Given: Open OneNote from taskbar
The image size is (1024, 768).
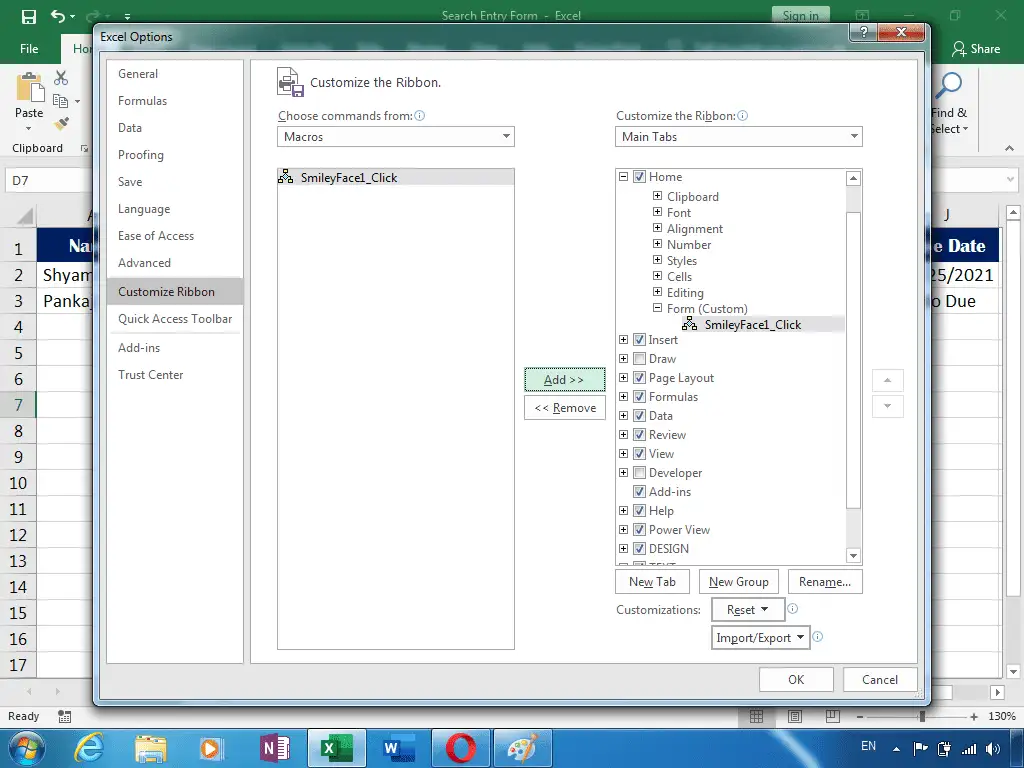Looking at the screenshot, I should pos(275,748).
